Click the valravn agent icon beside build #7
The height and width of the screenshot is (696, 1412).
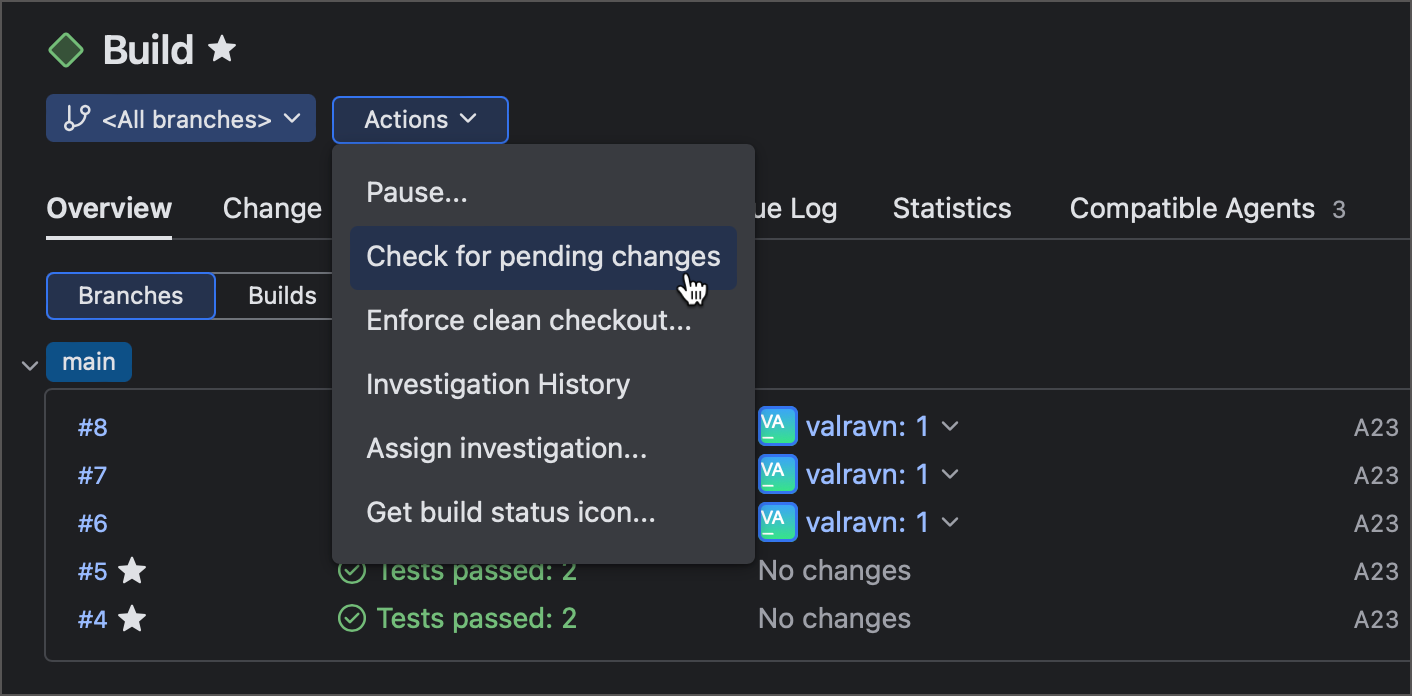tap(777, 474)
